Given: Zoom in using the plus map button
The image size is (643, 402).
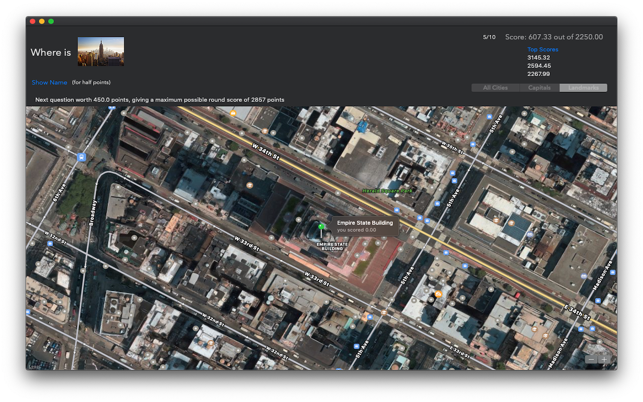Looking at the screenshot, I should (603, 359).
